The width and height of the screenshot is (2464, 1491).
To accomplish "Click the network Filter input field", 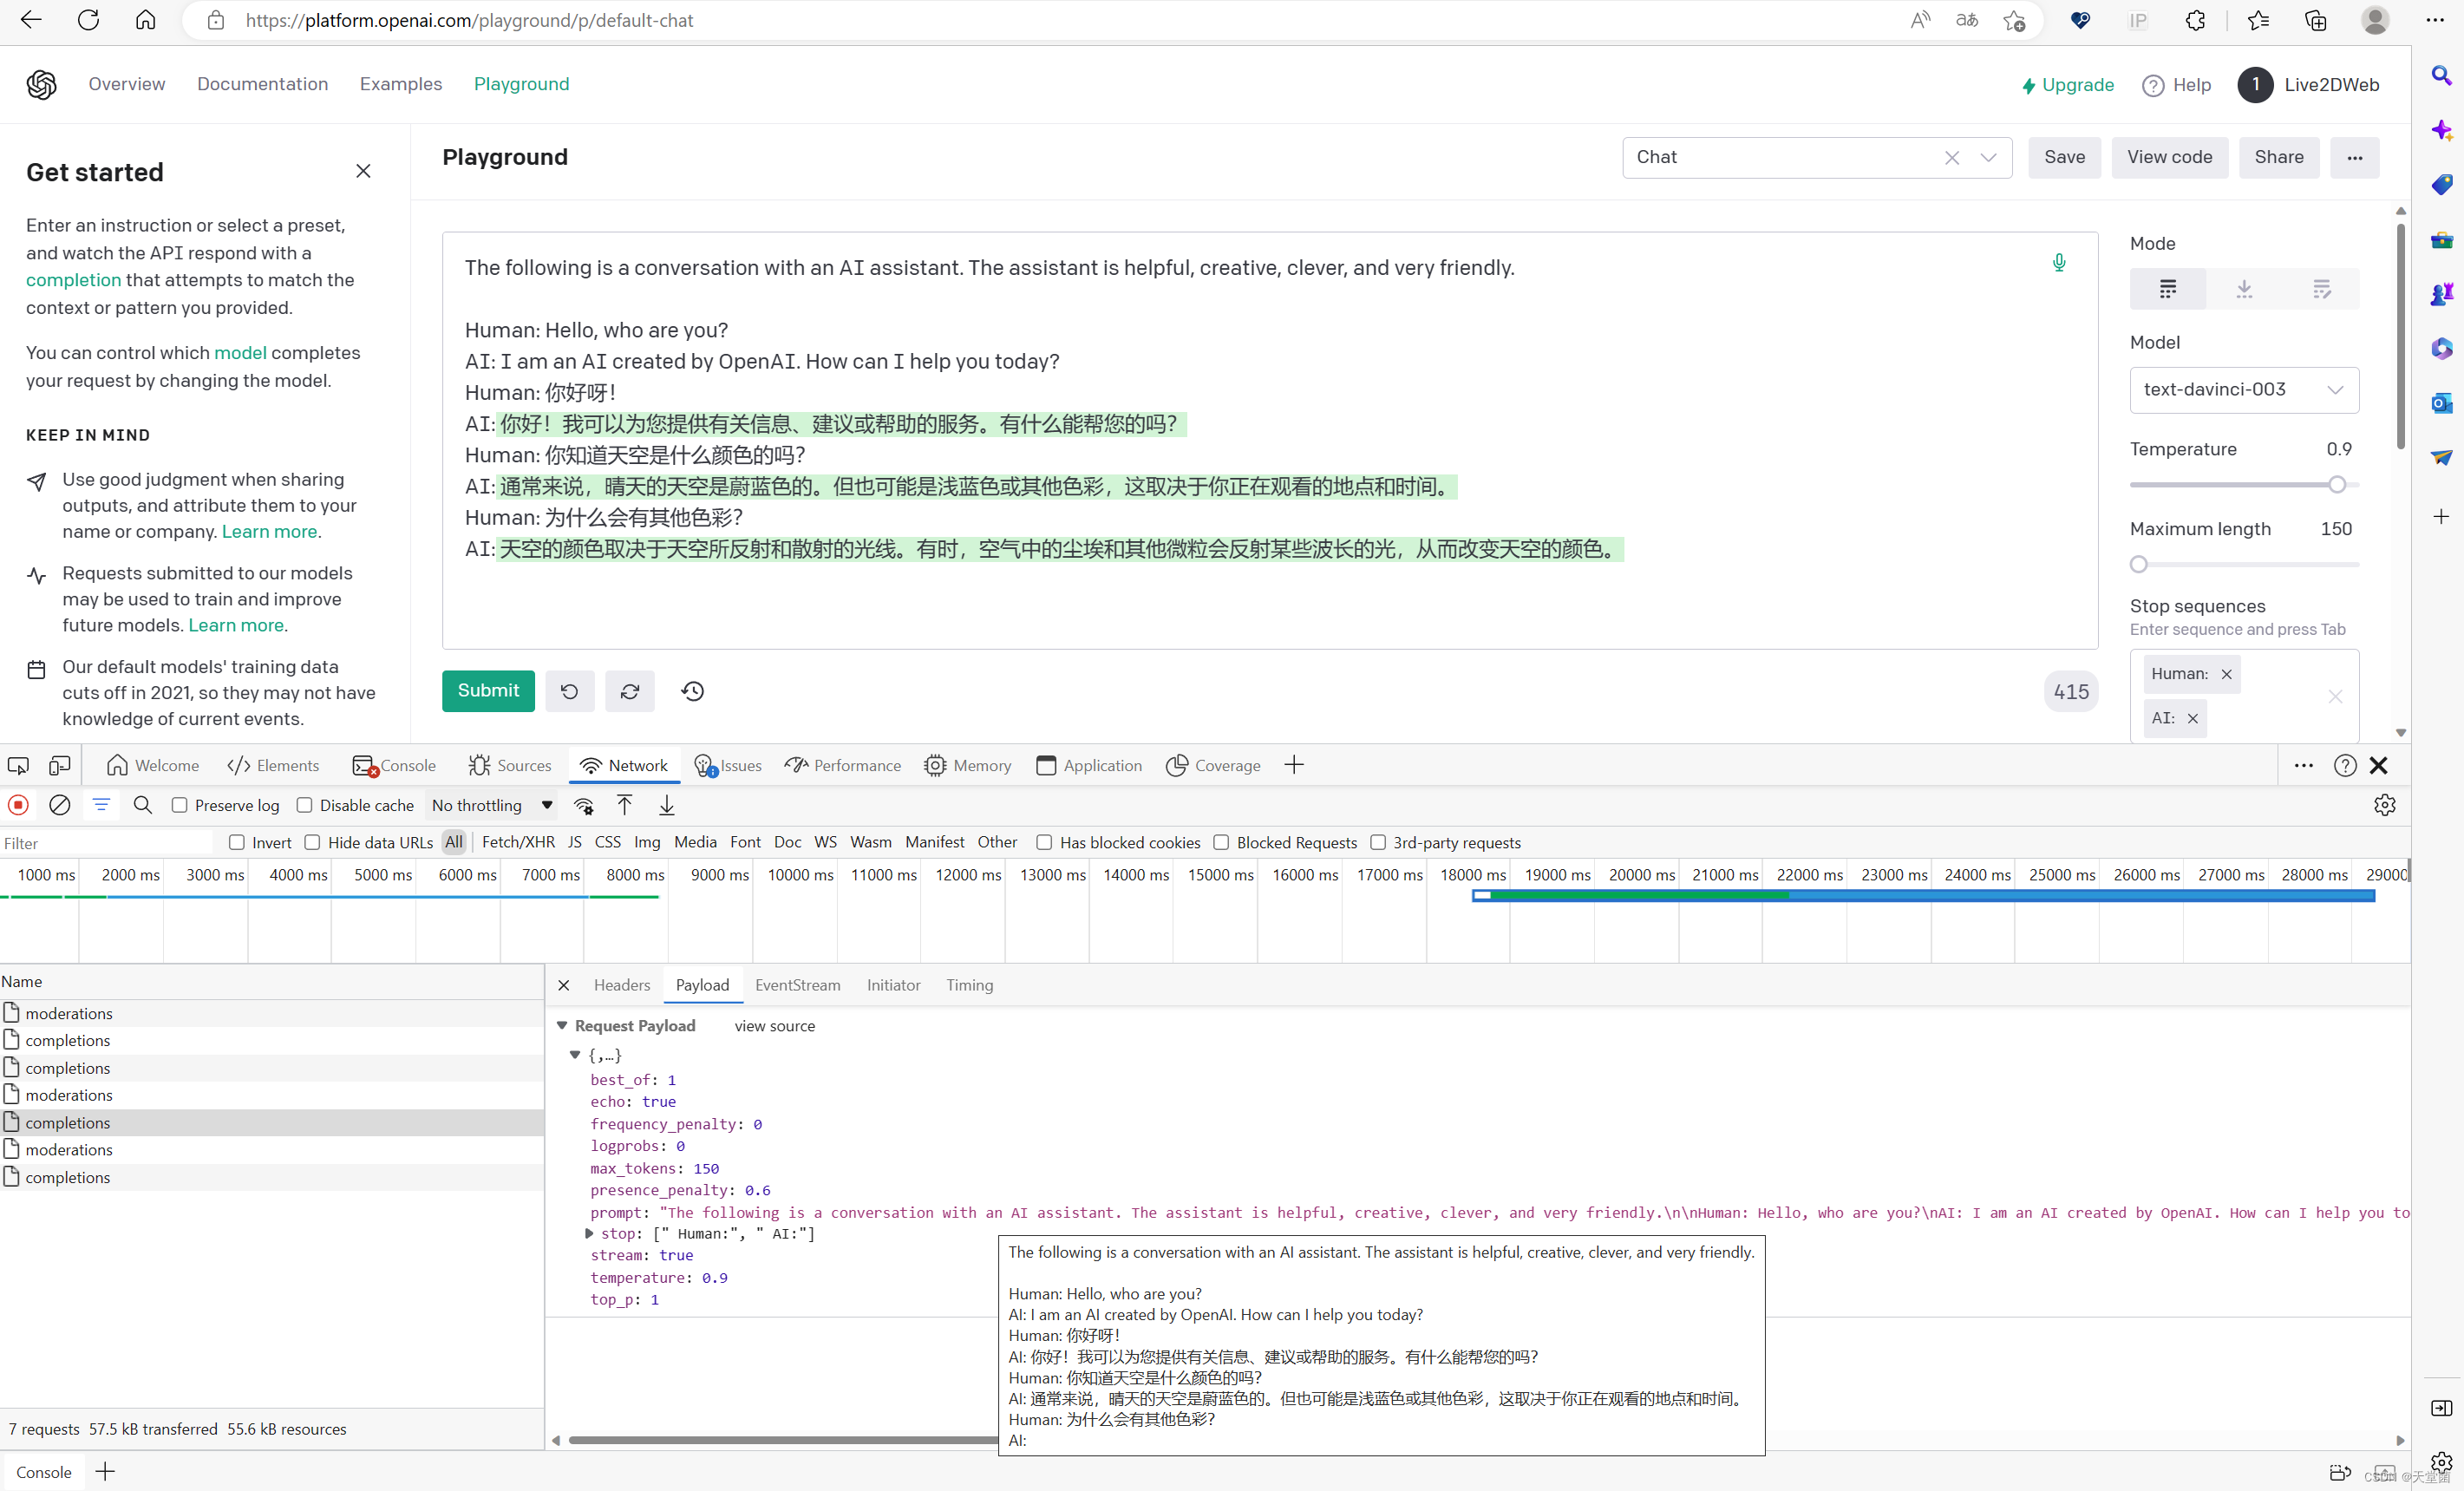I will pos(107,843).
